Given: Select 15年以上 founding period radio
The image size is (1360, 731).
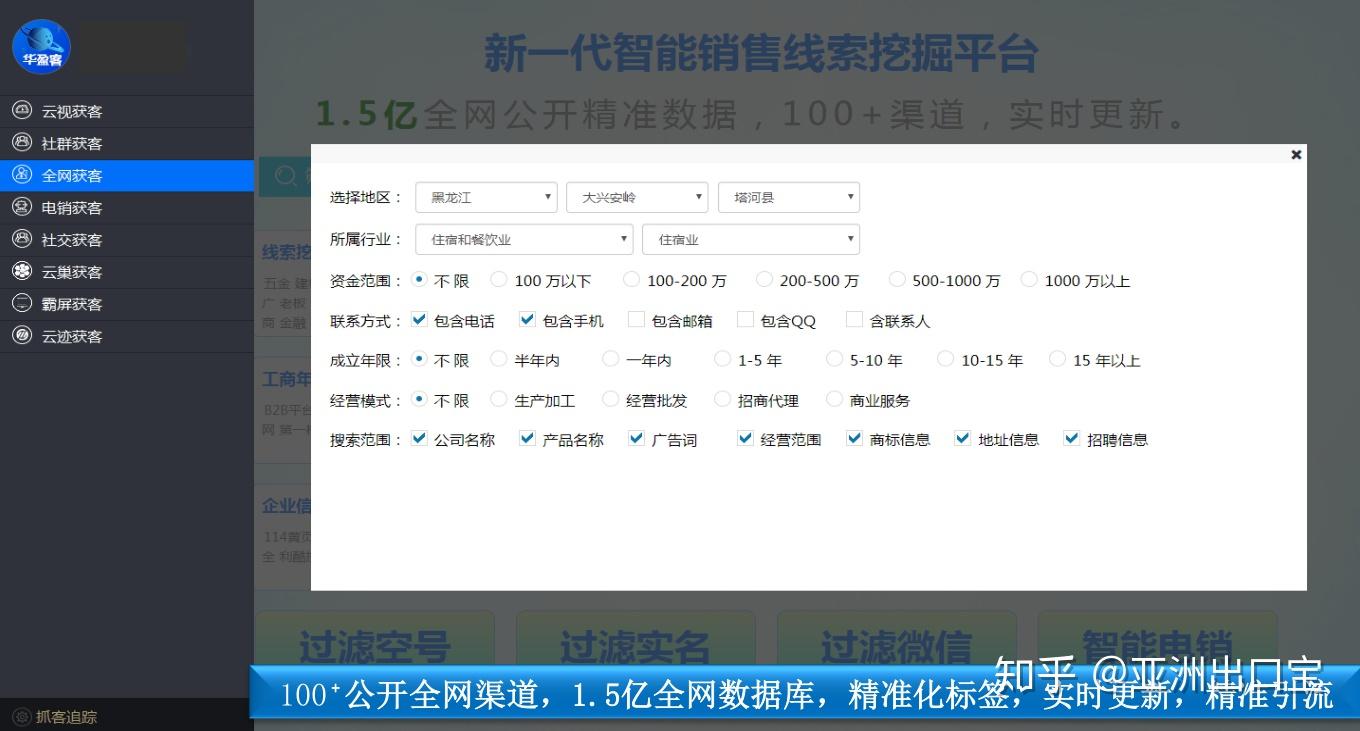Looking at the screenshot, I should point(1057,358).
